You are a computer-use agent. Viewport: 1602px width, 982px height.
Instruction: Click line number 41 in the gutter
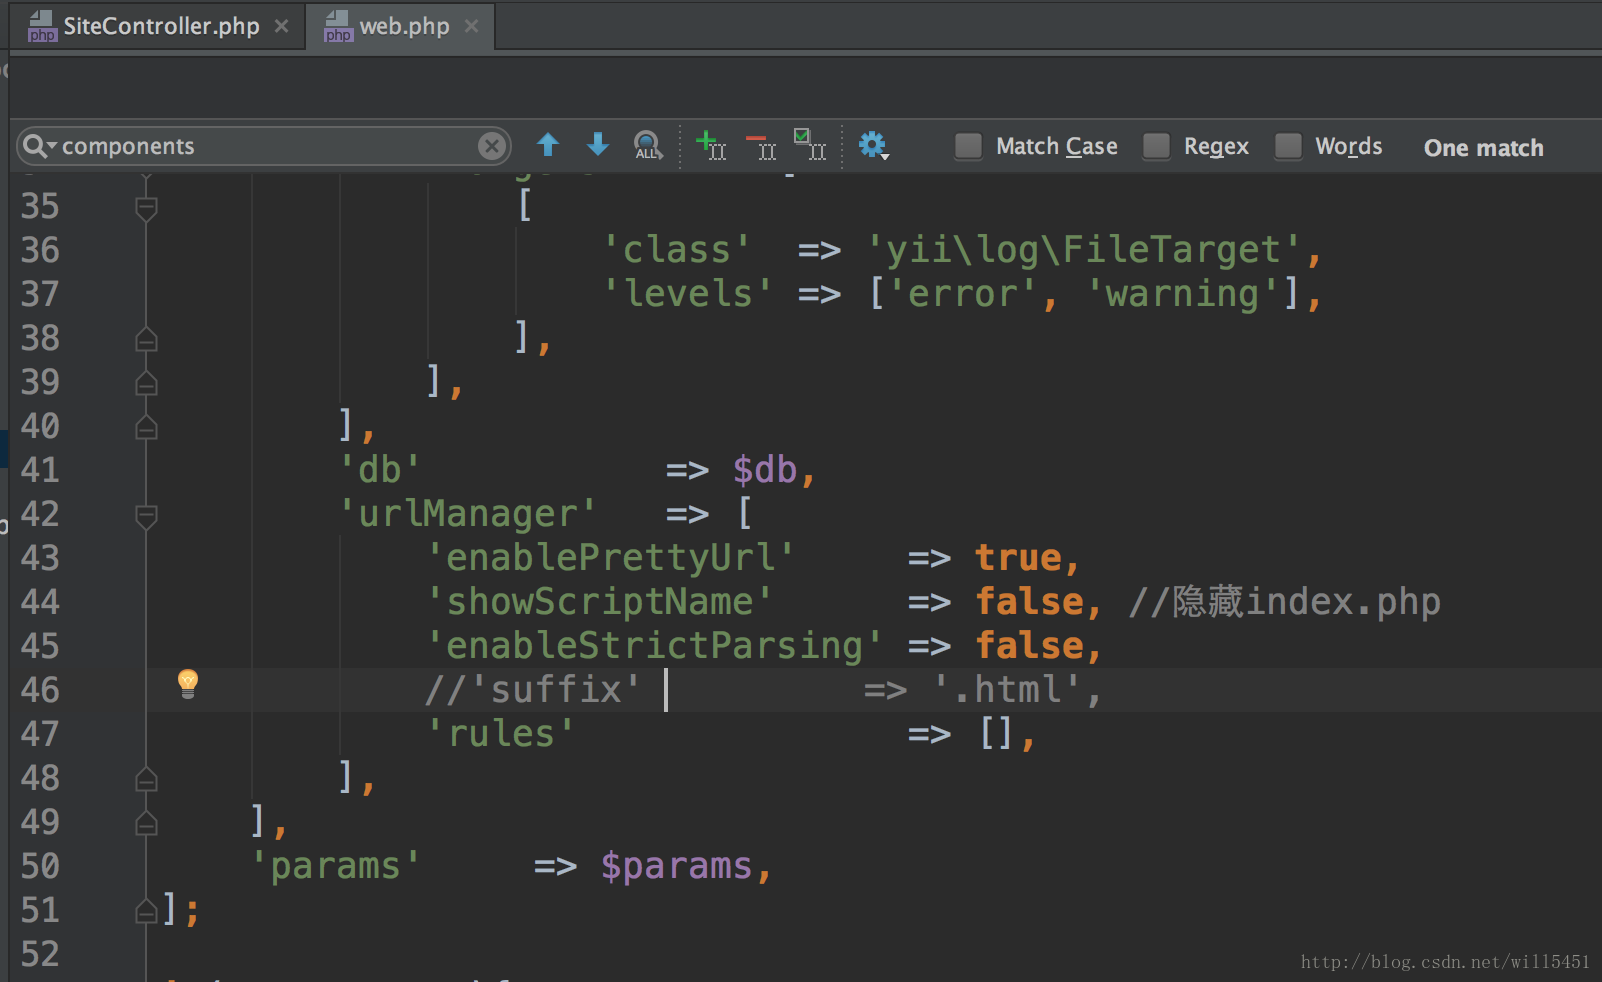(x=40, y=470)
